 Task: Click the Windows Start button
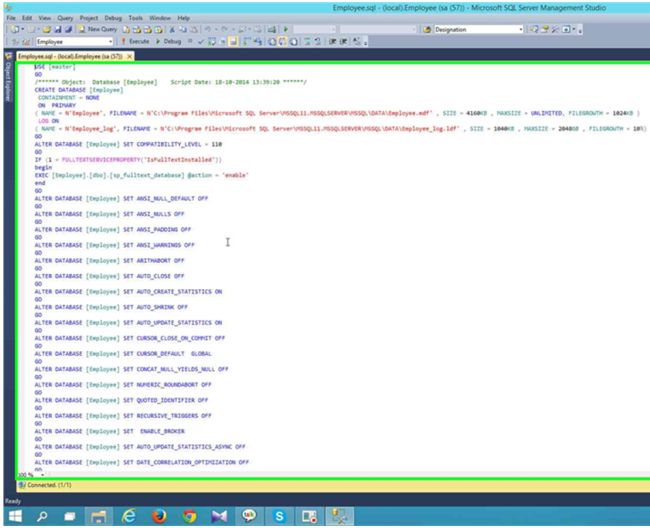(13, 516)
